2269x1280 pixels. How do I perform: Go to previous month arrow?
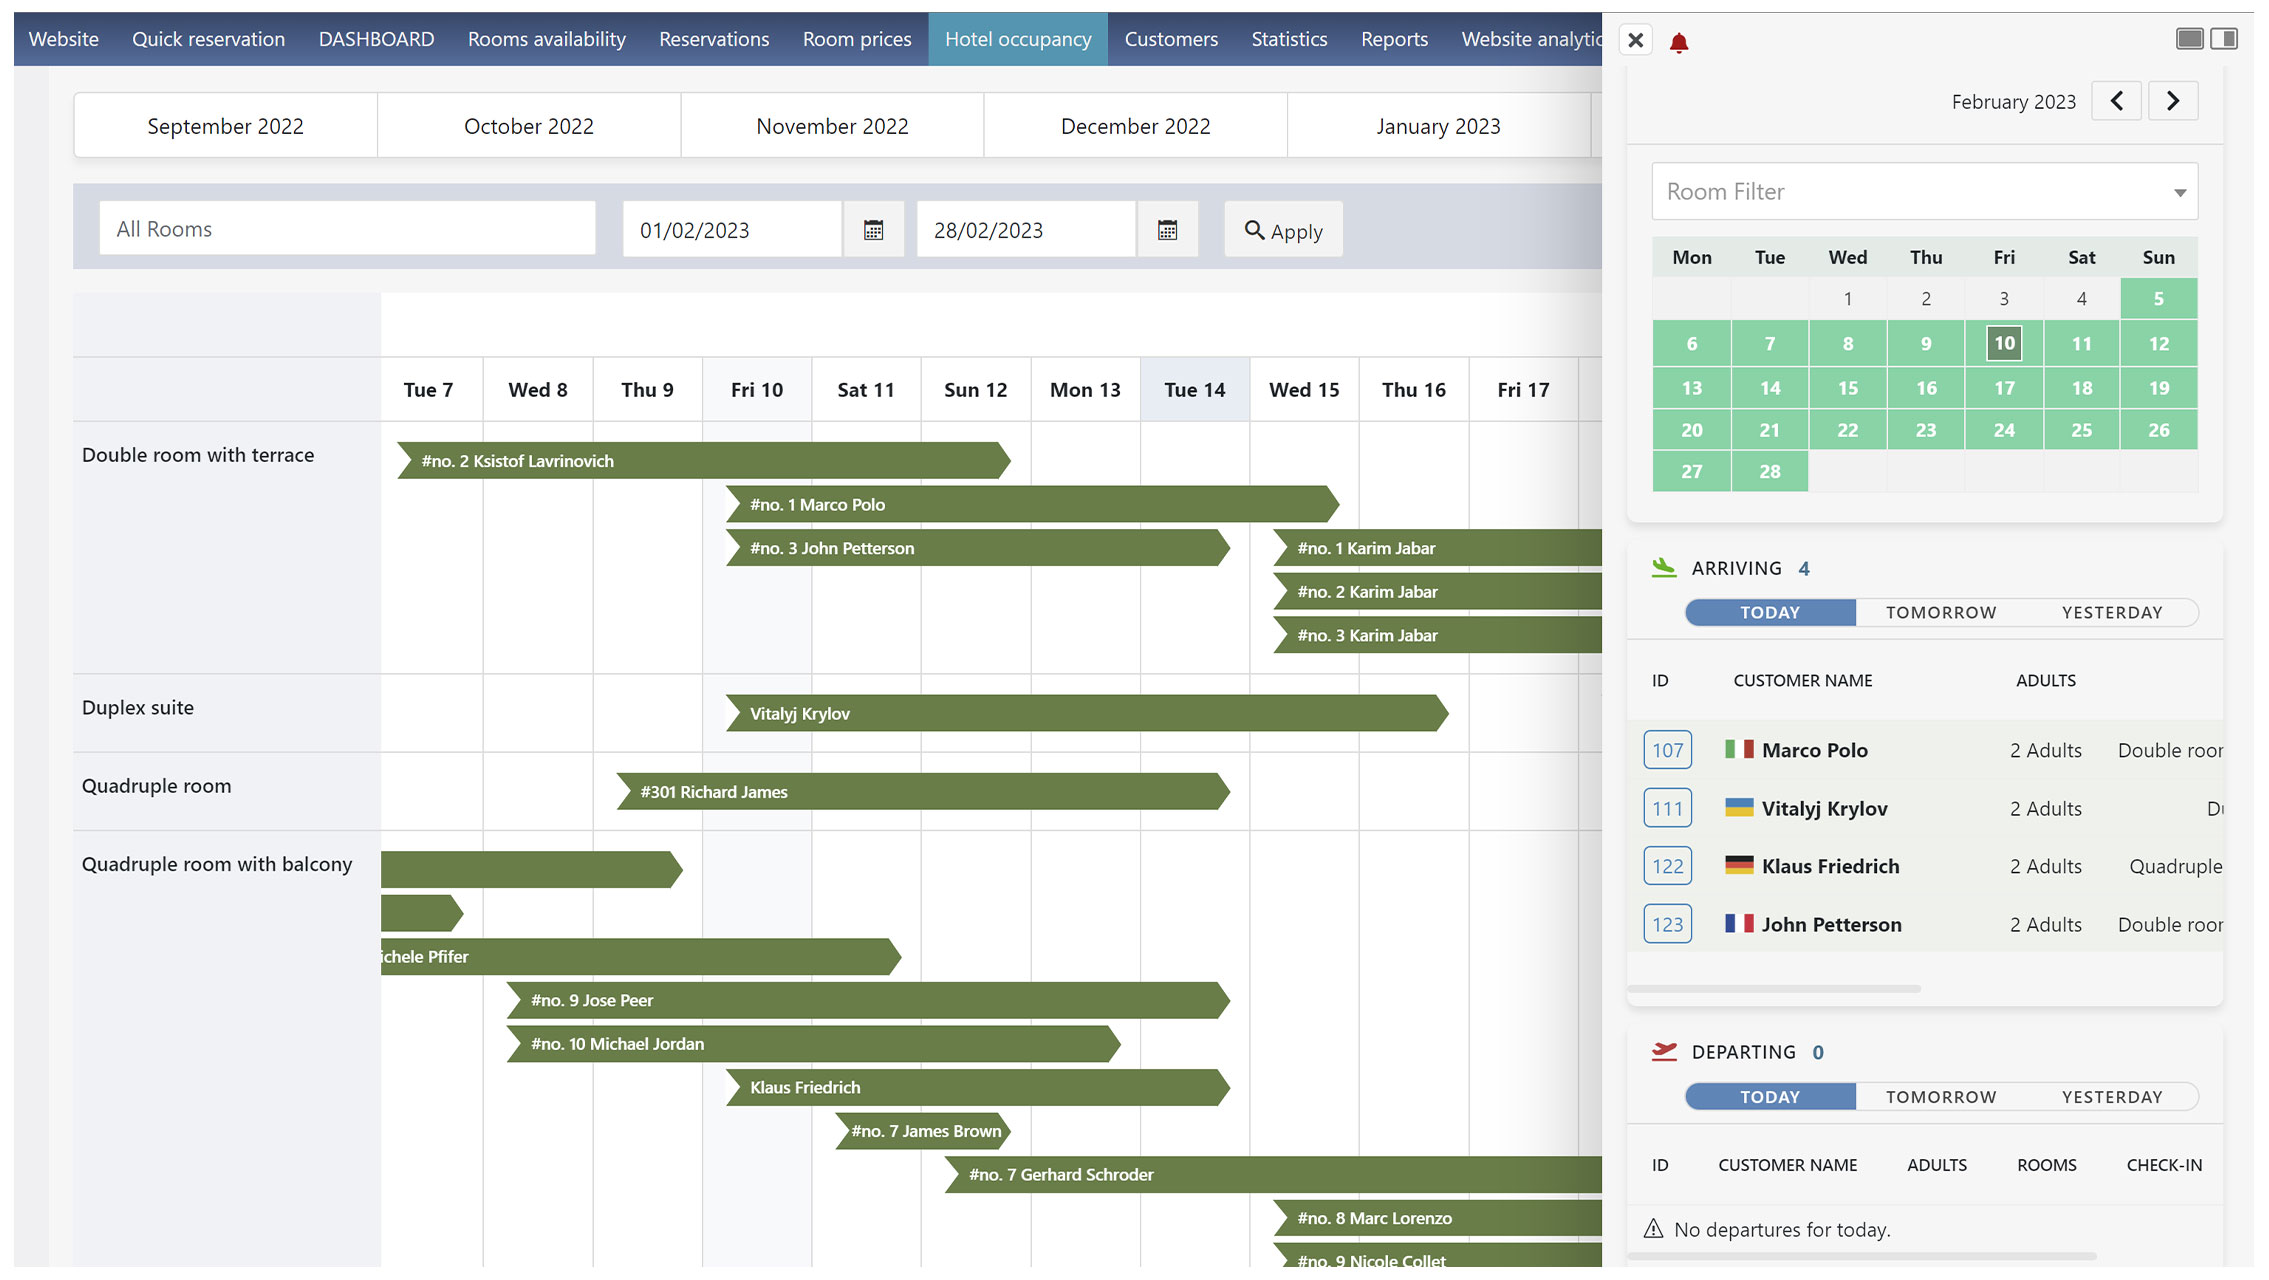pyautogui.click(x=2116, y=101)
